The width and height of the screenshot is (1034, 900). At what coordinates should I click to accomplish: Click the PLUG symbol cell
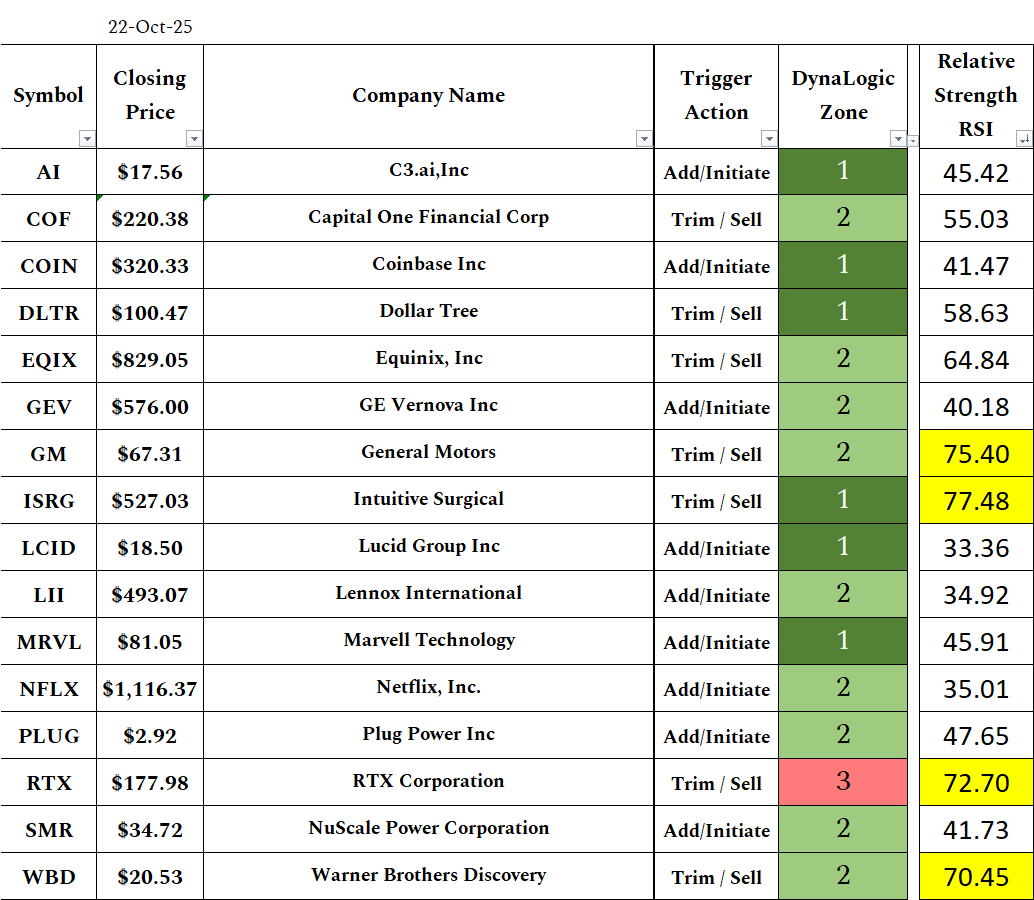pos(49,736)
